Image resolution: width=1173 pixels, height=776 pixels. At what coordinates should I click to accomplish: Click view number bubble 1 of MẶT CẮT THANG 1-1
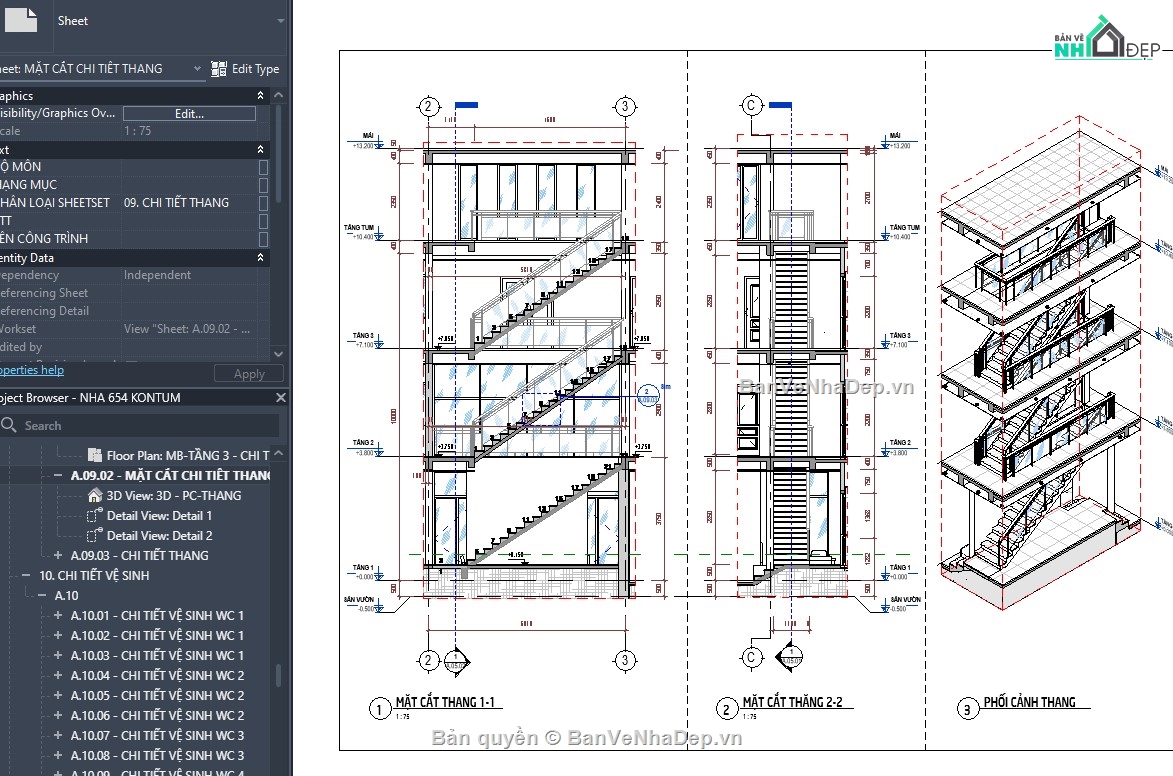click(379, 708)
